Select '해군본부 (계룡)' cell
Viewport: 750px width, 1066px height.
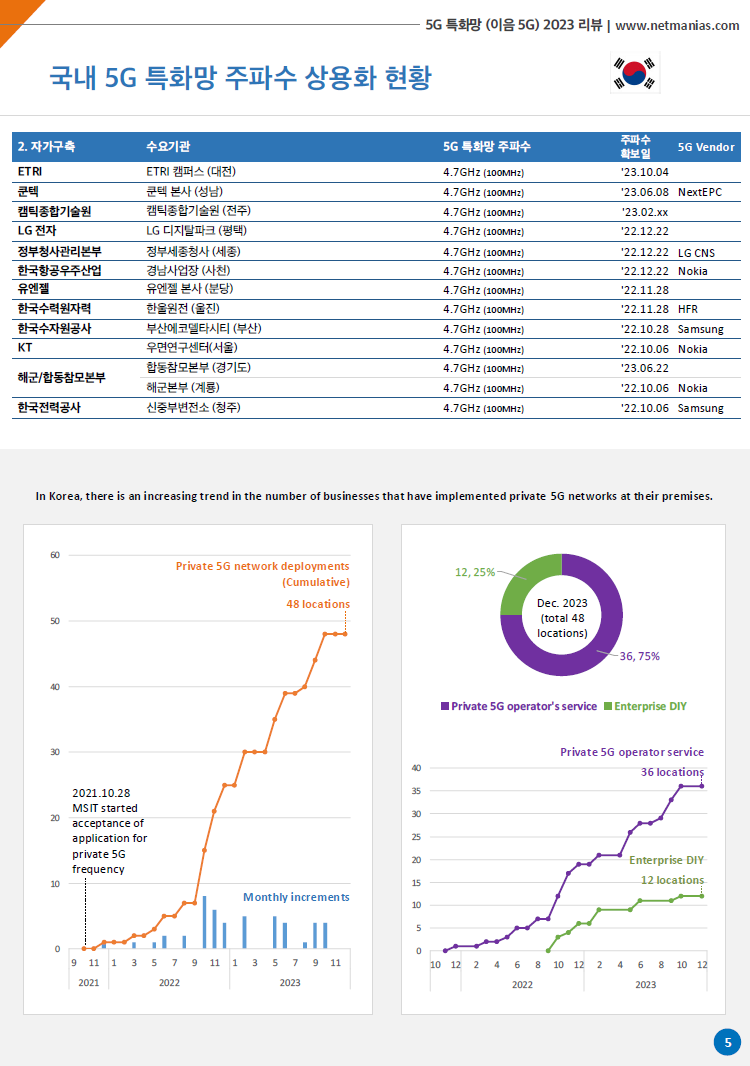[183, 388]
